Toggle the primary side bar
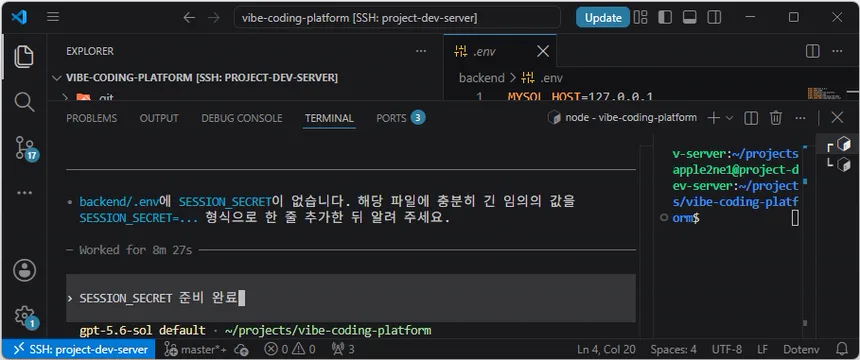This screenshot has width=860, height=360. (x=665, y=18)
